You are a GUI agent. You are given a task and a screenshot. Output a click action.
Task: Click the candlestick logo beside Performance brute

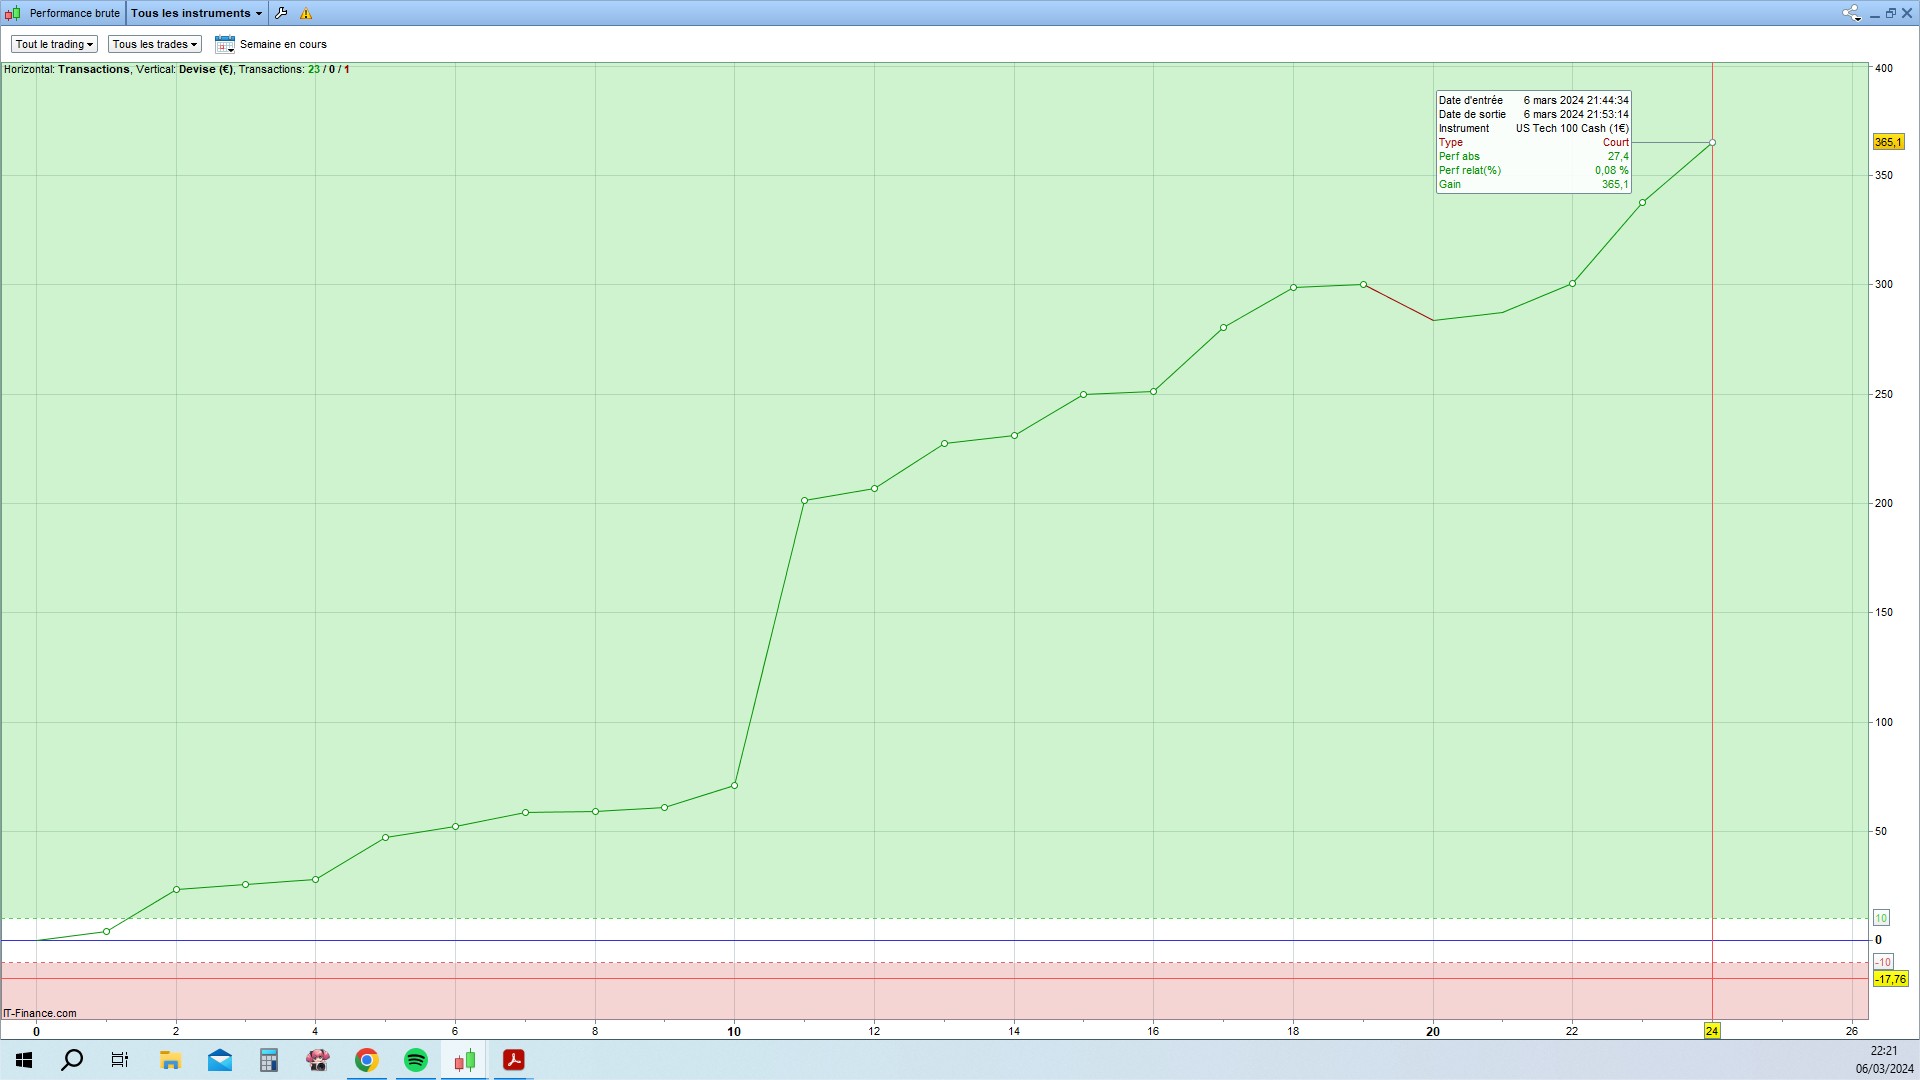[x=13, y=13]
